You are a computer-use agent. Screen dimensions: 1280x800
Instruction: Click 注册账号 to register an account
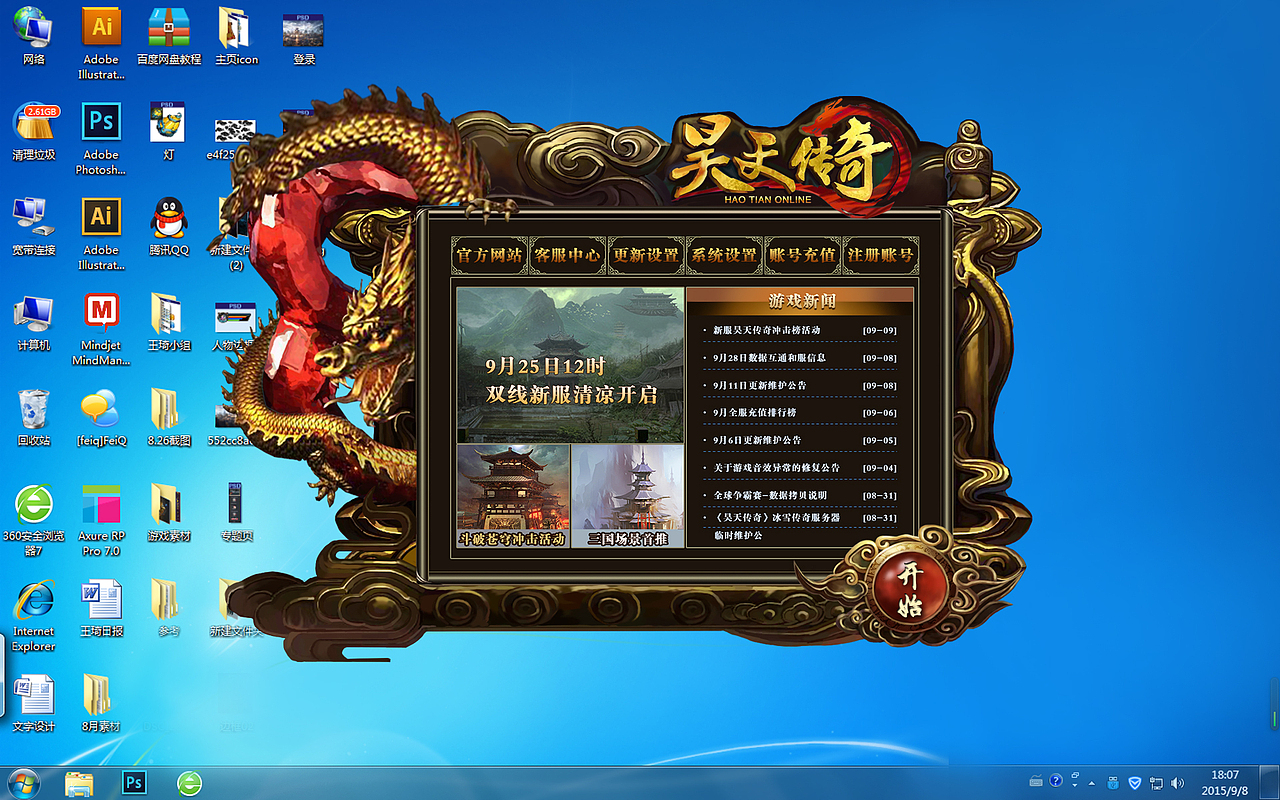tap(880, 255)
